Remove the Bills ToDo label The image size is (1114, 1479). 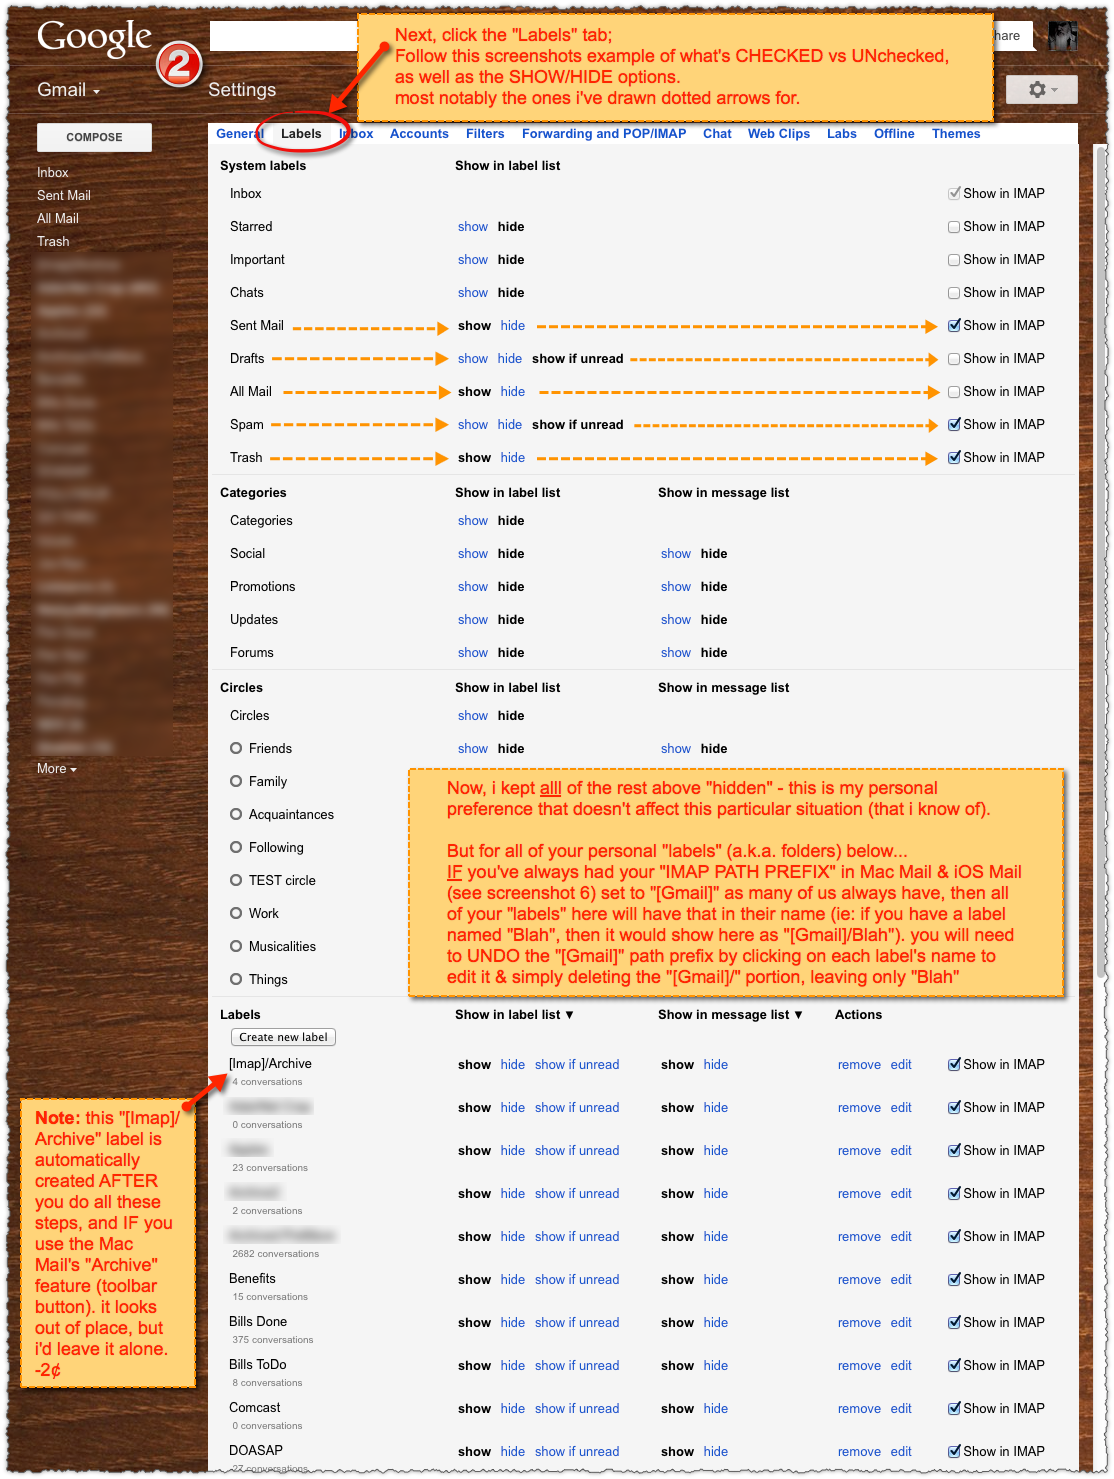point(860,1366)
